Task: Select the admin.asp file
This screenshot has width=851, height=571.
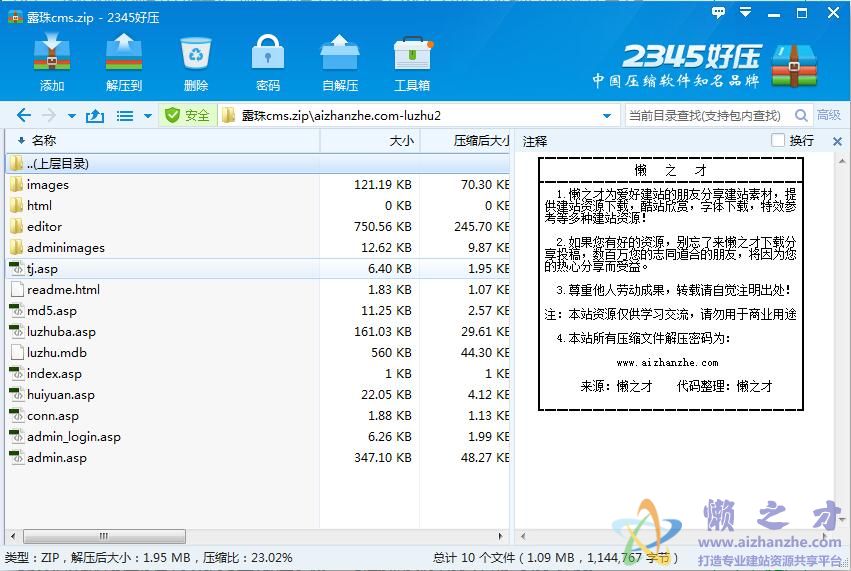Action: [x=258, y=458]
